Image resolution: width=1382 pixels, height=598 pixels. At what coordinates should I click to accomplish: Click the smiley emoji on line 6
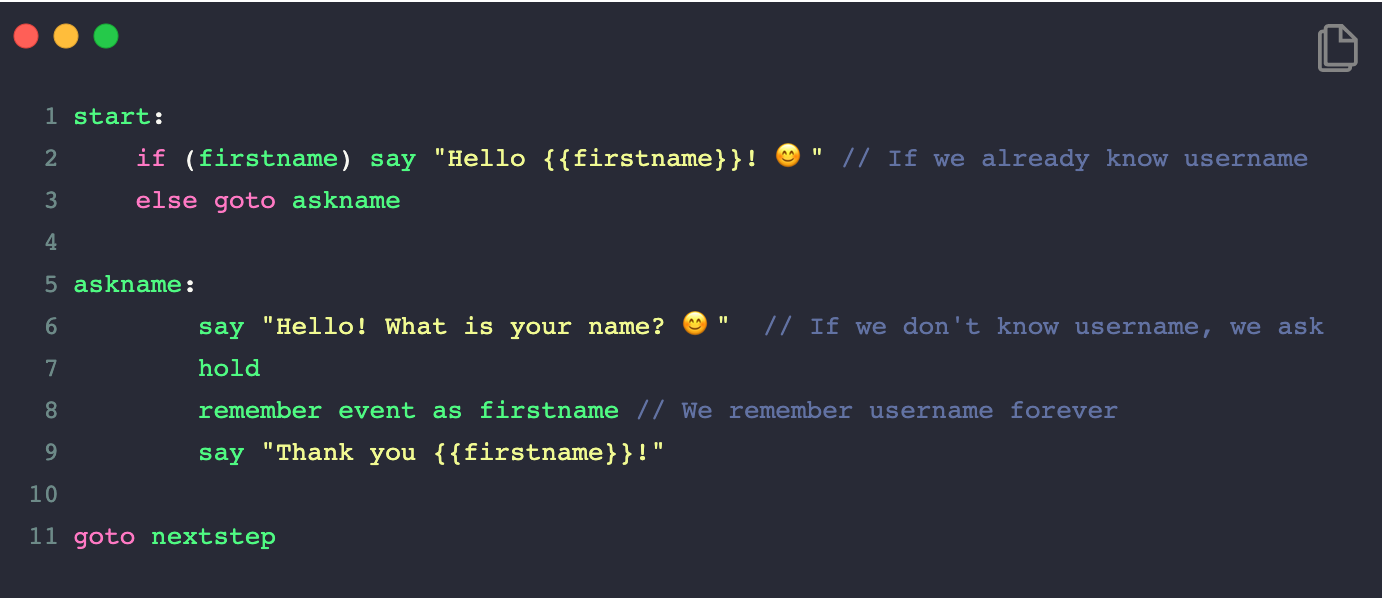click(695, 324)
